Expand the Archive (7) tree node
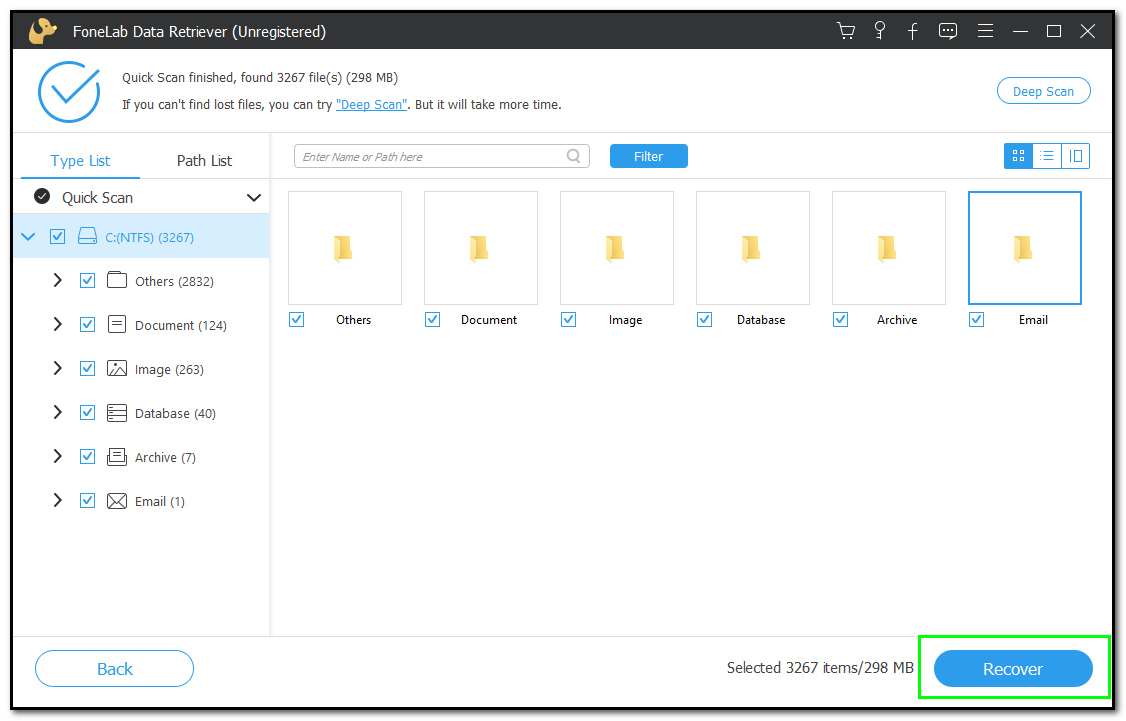1126x721 pixels. 57,457
